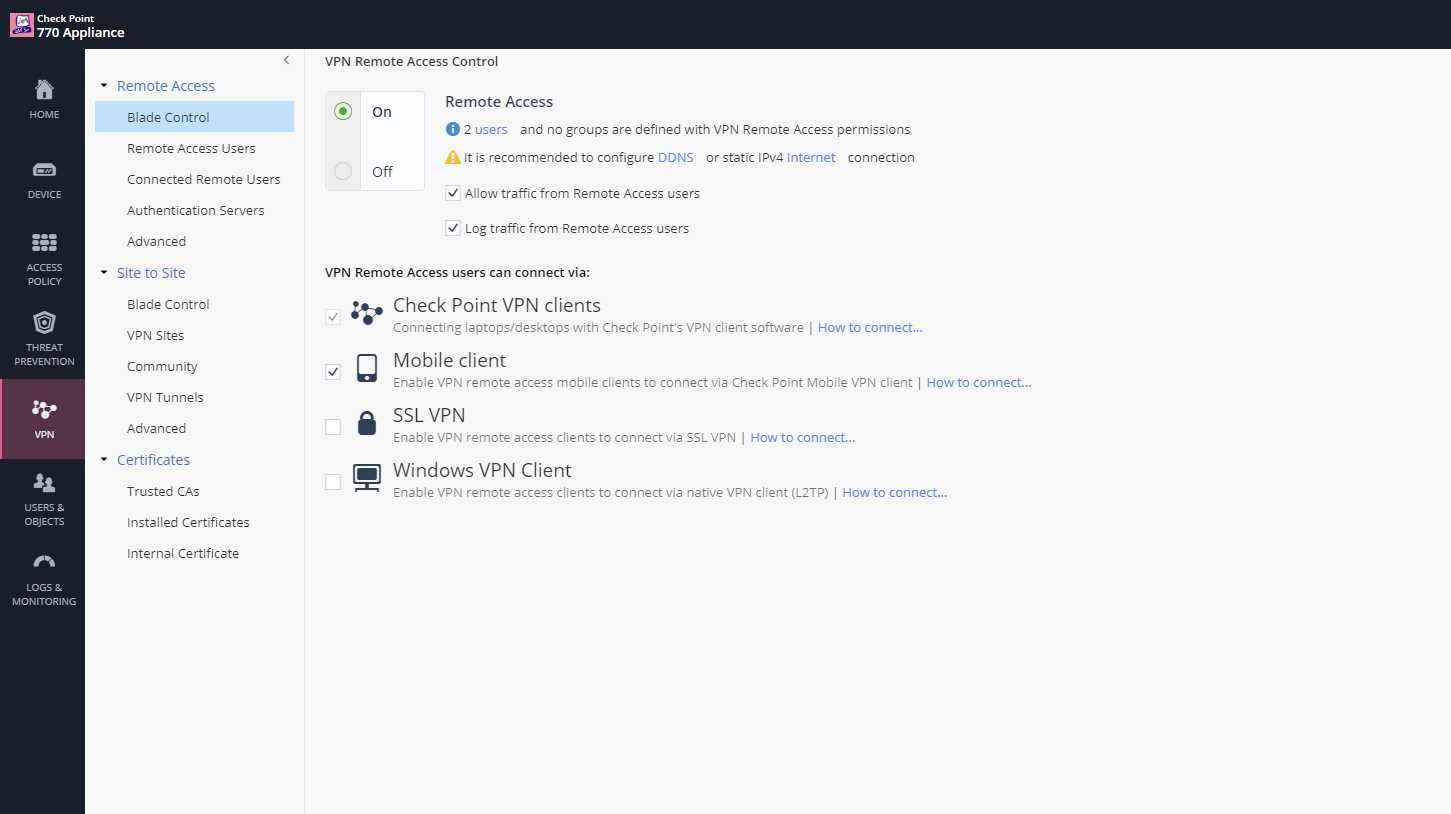1451x814 pixels.
Task: Open Blade Control under Remote Access
Action: pos(194,117)
